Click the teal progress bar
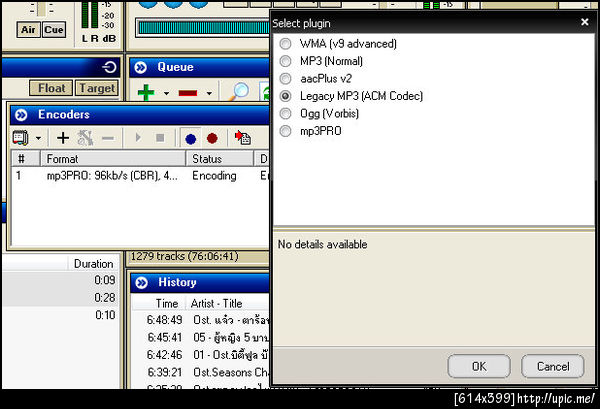This screenshot has height=409, width=600. 203,28
